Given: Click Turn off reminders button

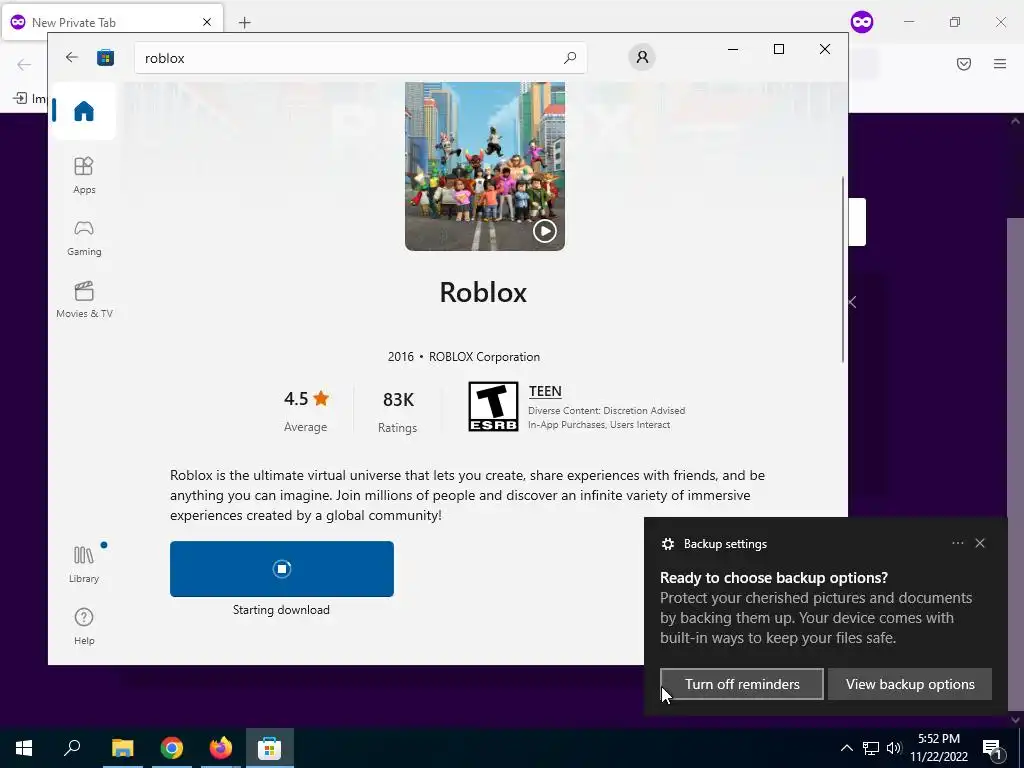Looking at the screenshot, I should tap(742, 684).
